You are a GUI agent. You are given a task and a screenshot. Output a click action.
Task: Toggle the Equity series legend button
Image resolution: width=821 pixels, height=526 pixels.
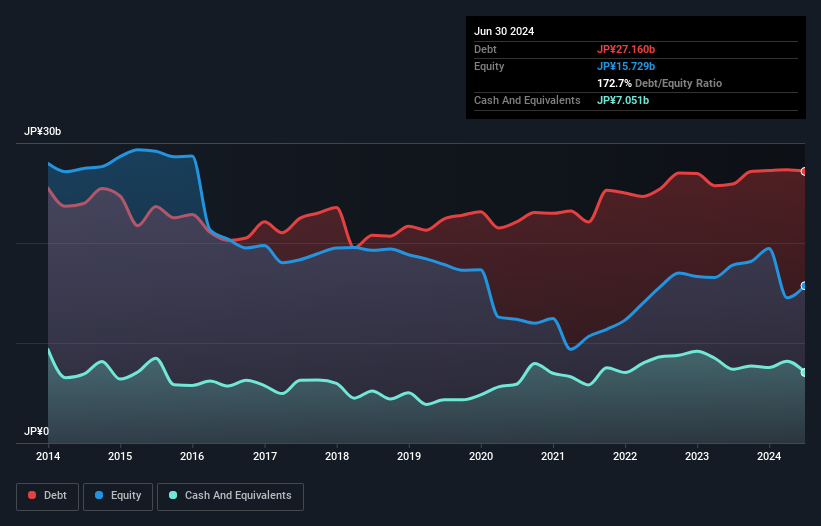(x=118, y=496)
